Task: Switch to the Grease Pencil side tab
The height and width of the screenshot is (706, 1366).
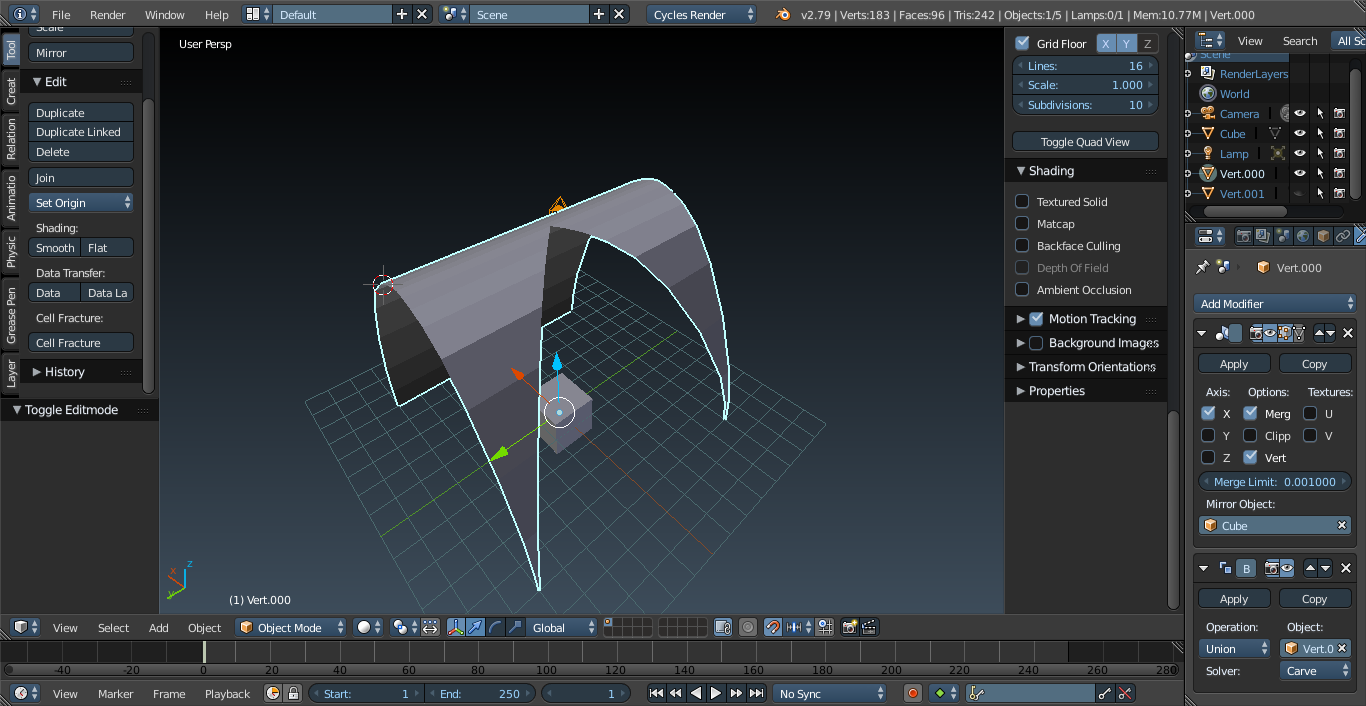Action: pyautogui.click(x=11, y=314)
